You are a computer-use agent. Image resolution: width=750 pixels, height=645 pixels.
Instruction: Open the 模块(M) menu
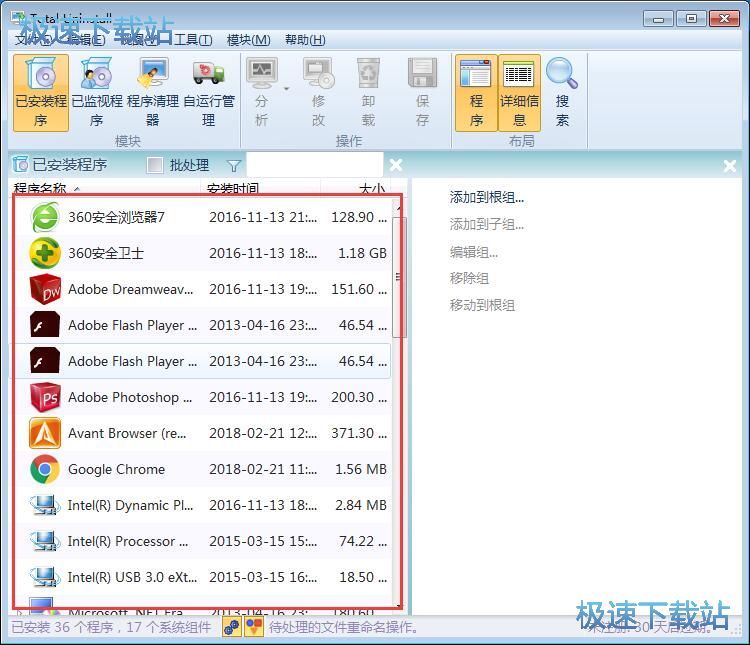coord(249,40)
